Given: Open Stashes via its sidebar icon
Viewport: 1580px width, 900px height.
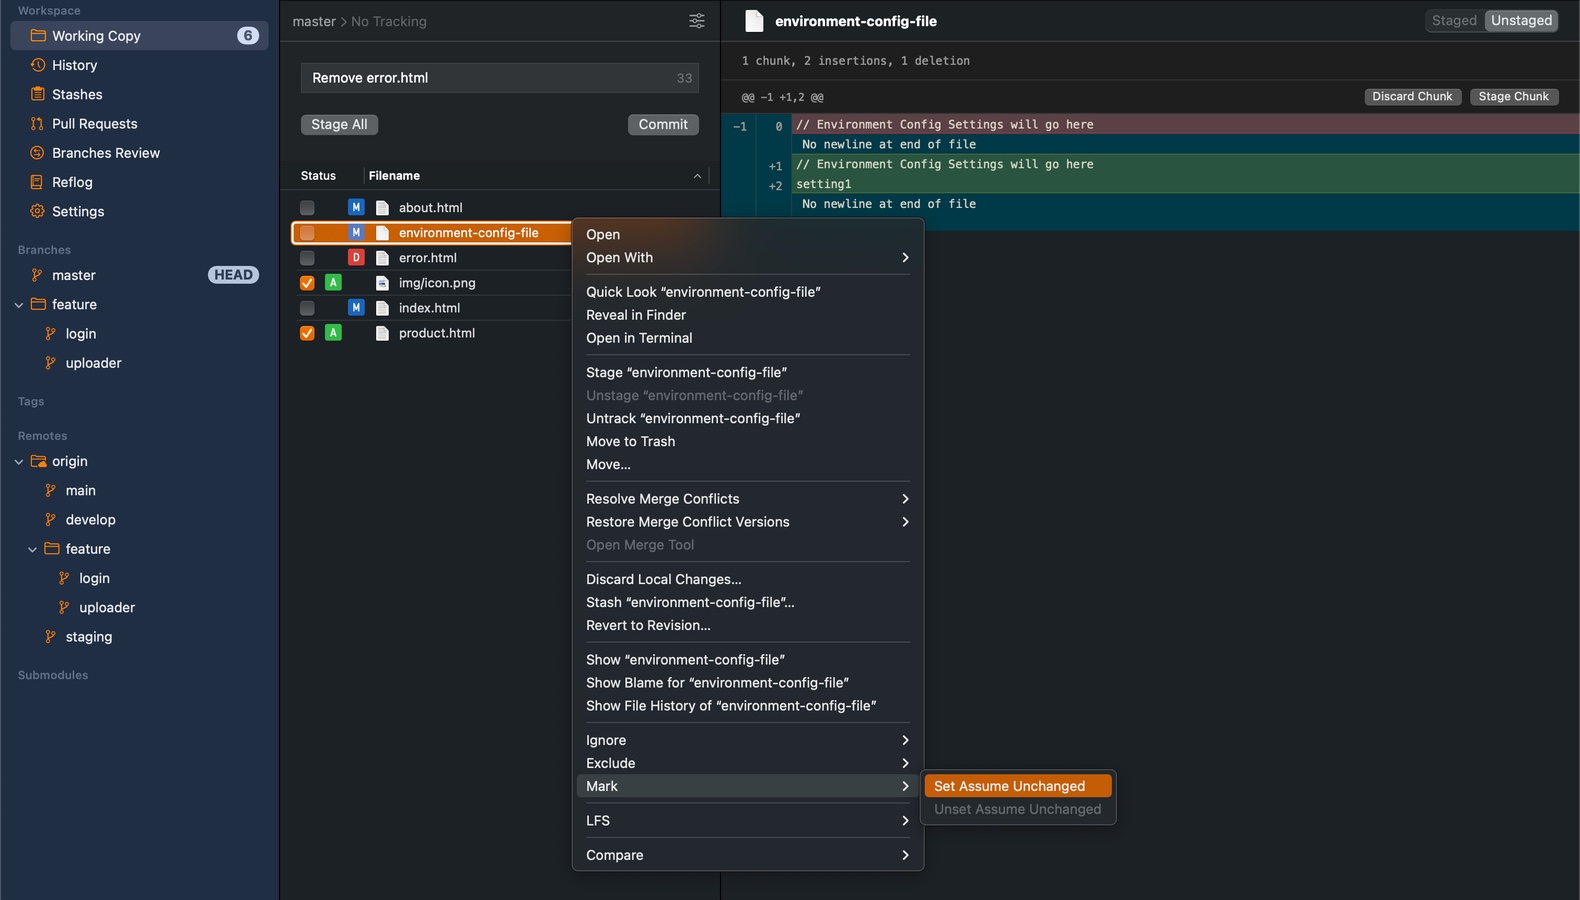Looking at the screenshot, I should click(38, 94).
